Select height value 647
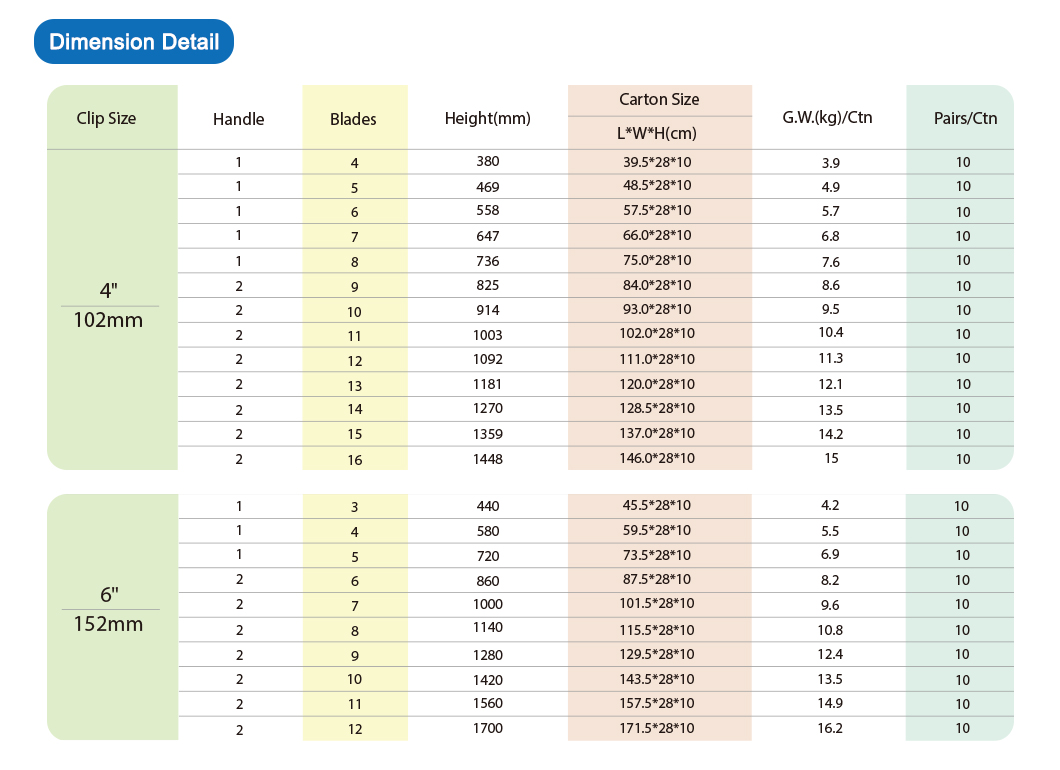 pyautogui.click(x=487, y=236)
